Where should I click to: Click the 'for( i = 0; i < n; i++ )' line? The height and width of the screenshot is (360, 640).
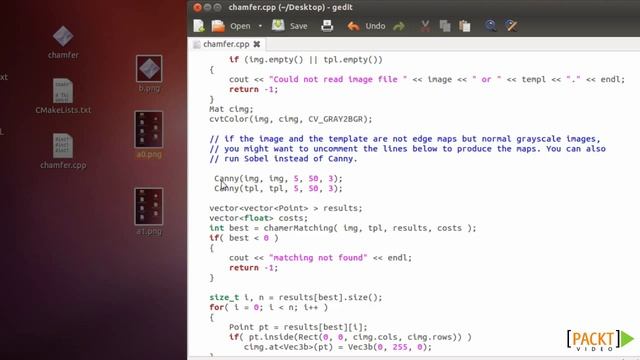[269, 307]
